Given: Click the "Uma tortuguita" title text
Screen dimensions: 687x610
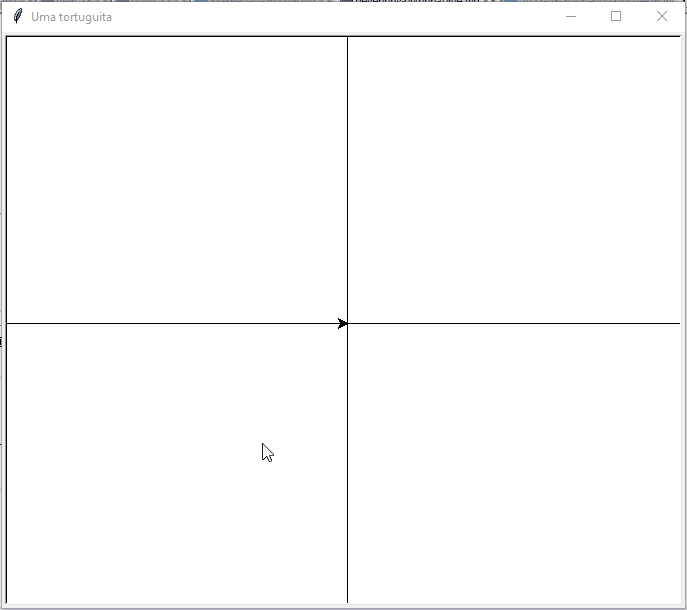Looking at the screenshot, I should pos(71,17).
